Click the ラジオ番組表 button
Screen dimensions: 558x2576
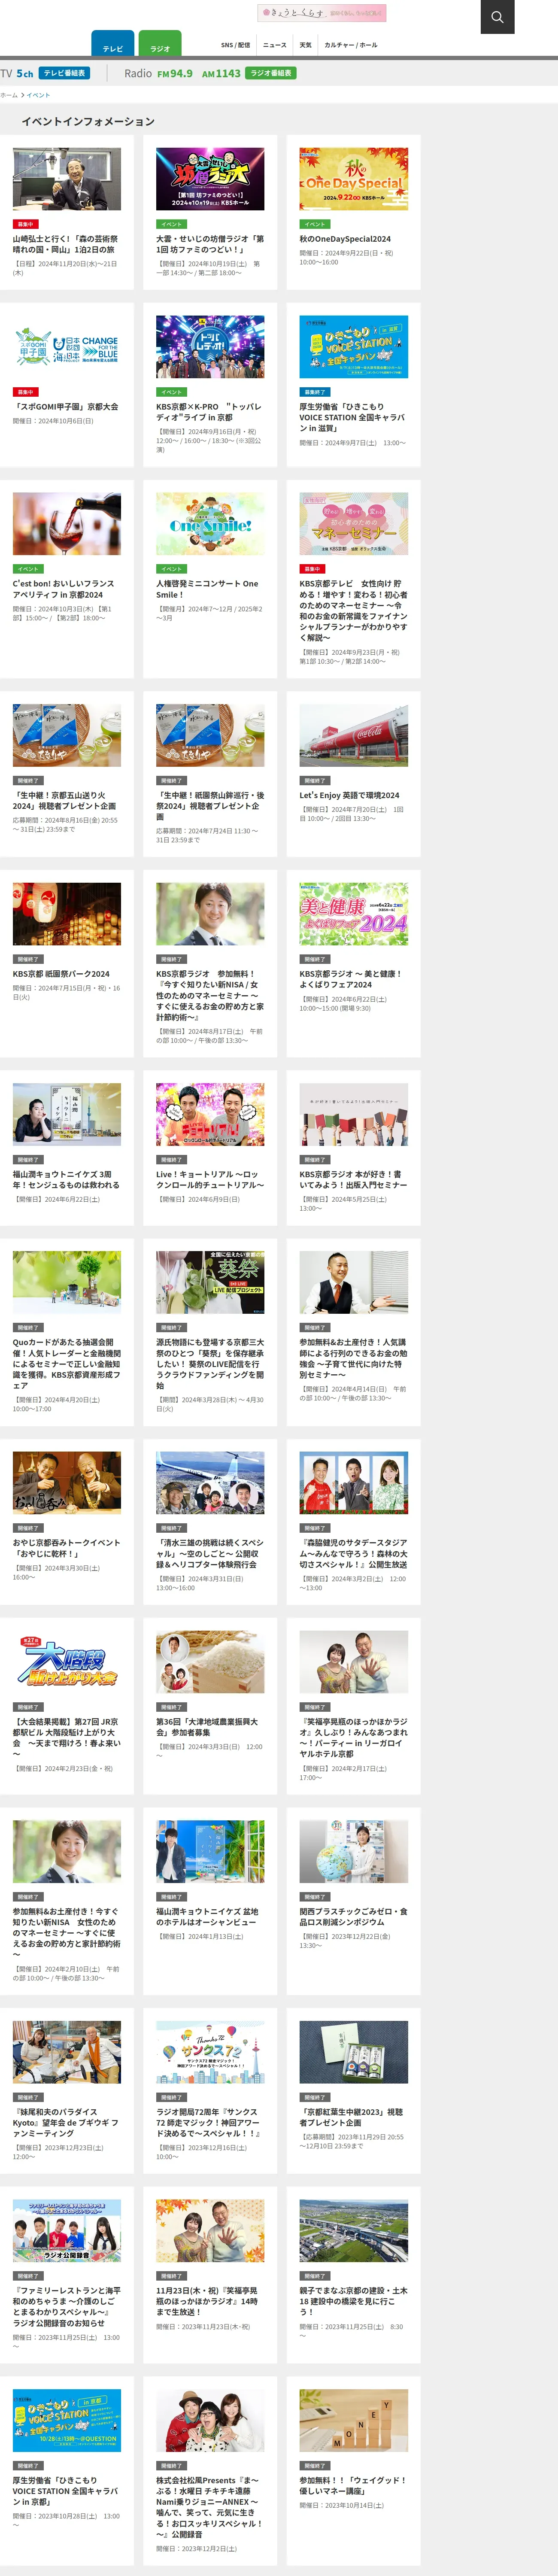(x=270, y=73)
